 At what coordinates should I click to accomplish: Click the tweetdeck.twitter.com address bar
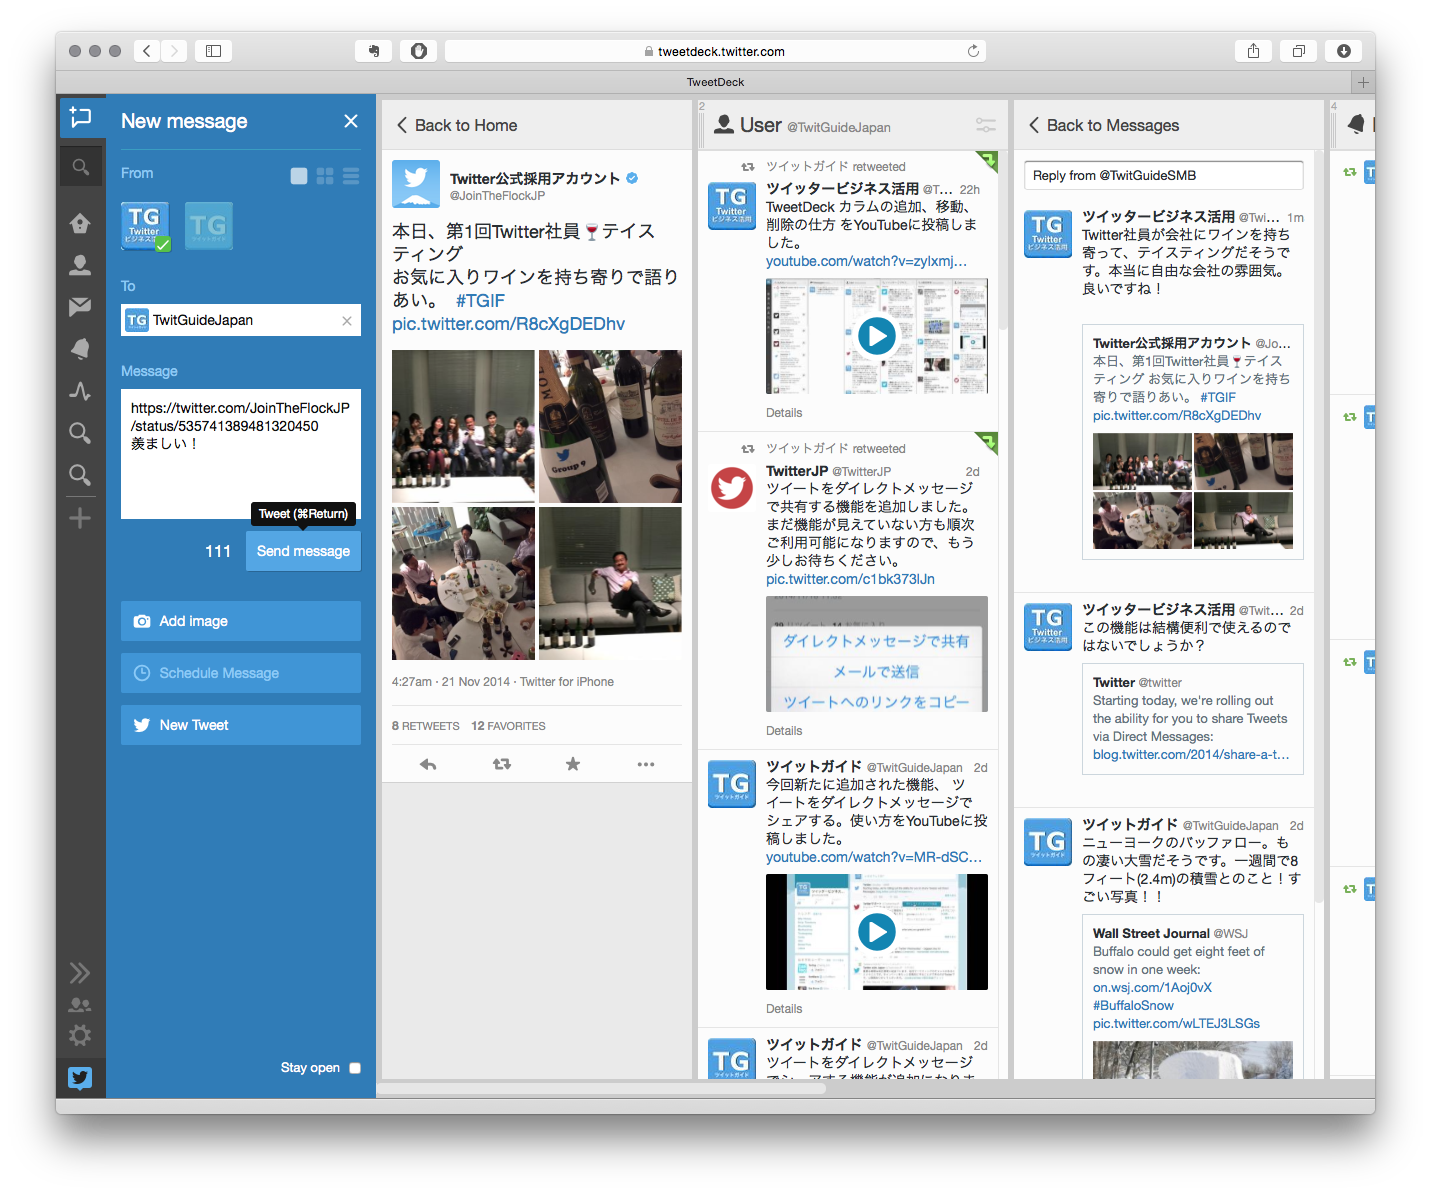click(715, 51)
